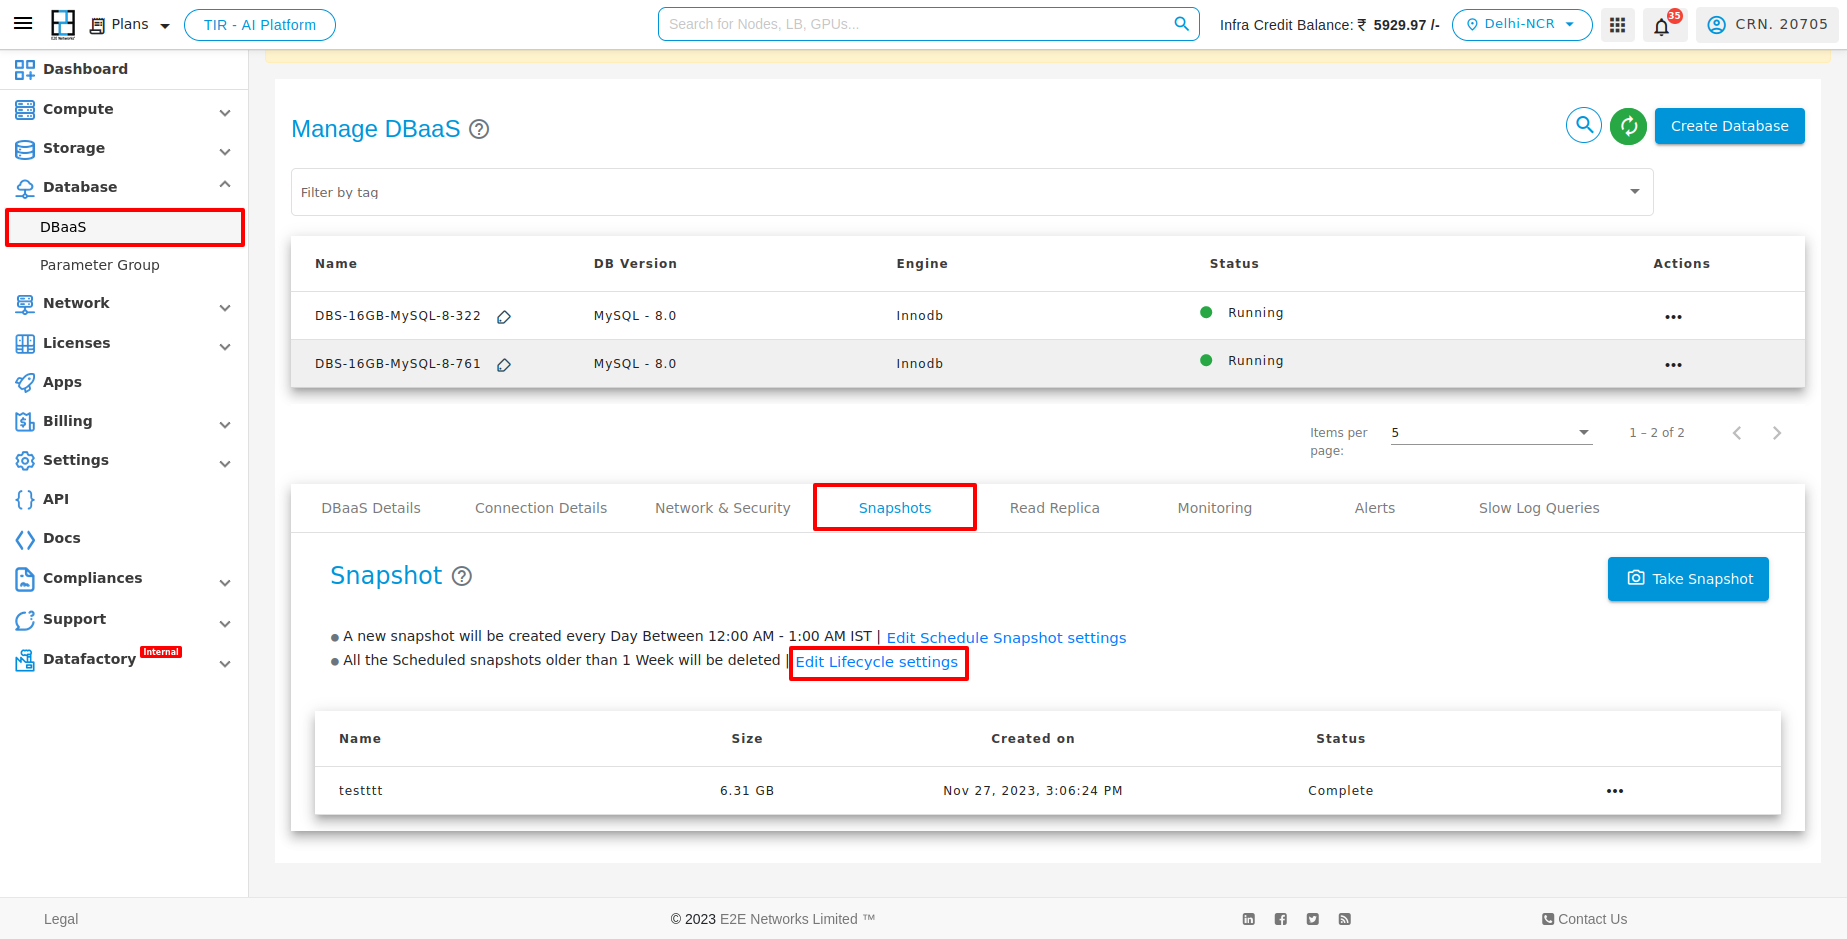Click the round search icon beside Create Database
Image resolution: width=1847 pixels, height=939 pixels.
point(1584,126)
